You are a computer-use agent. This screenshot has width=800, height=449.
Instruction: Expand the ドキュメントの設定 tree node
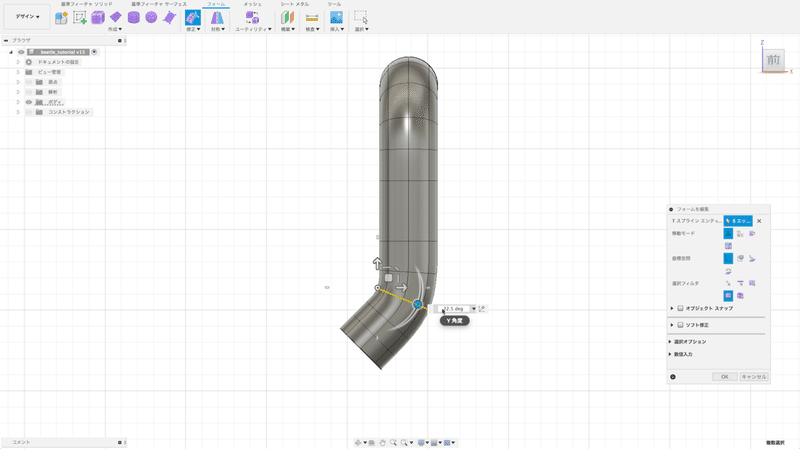coord(18,62)
